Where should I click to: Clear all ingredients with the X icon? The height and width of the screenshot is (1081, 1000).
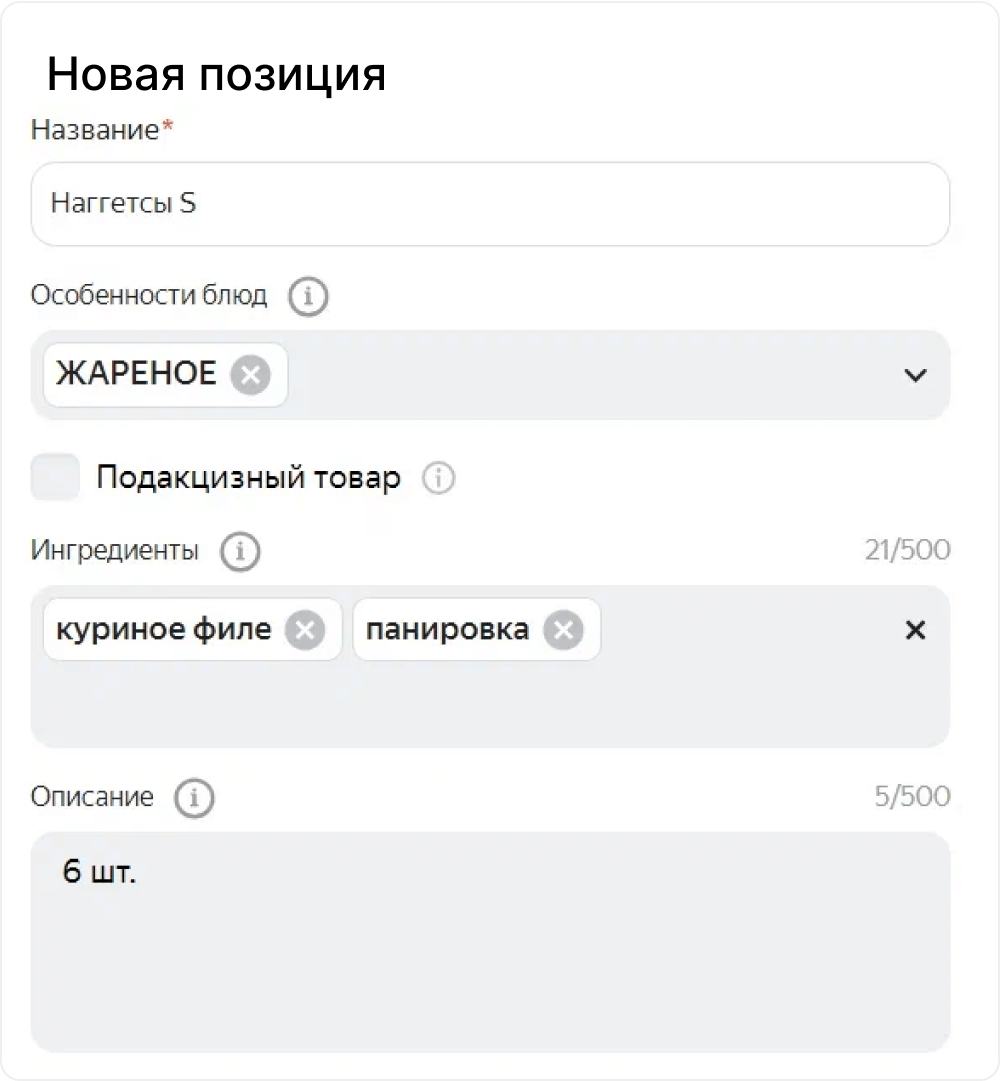[x=915, y=629]
